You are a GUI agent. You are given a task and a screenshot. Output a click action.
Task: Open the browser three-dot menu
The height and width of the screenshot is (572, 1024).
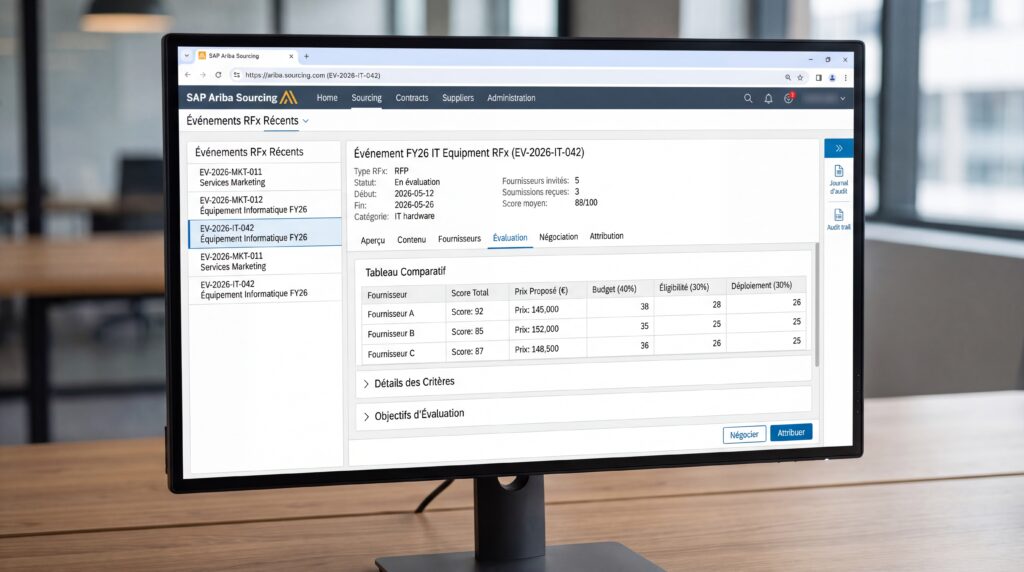tap(845, 78)
